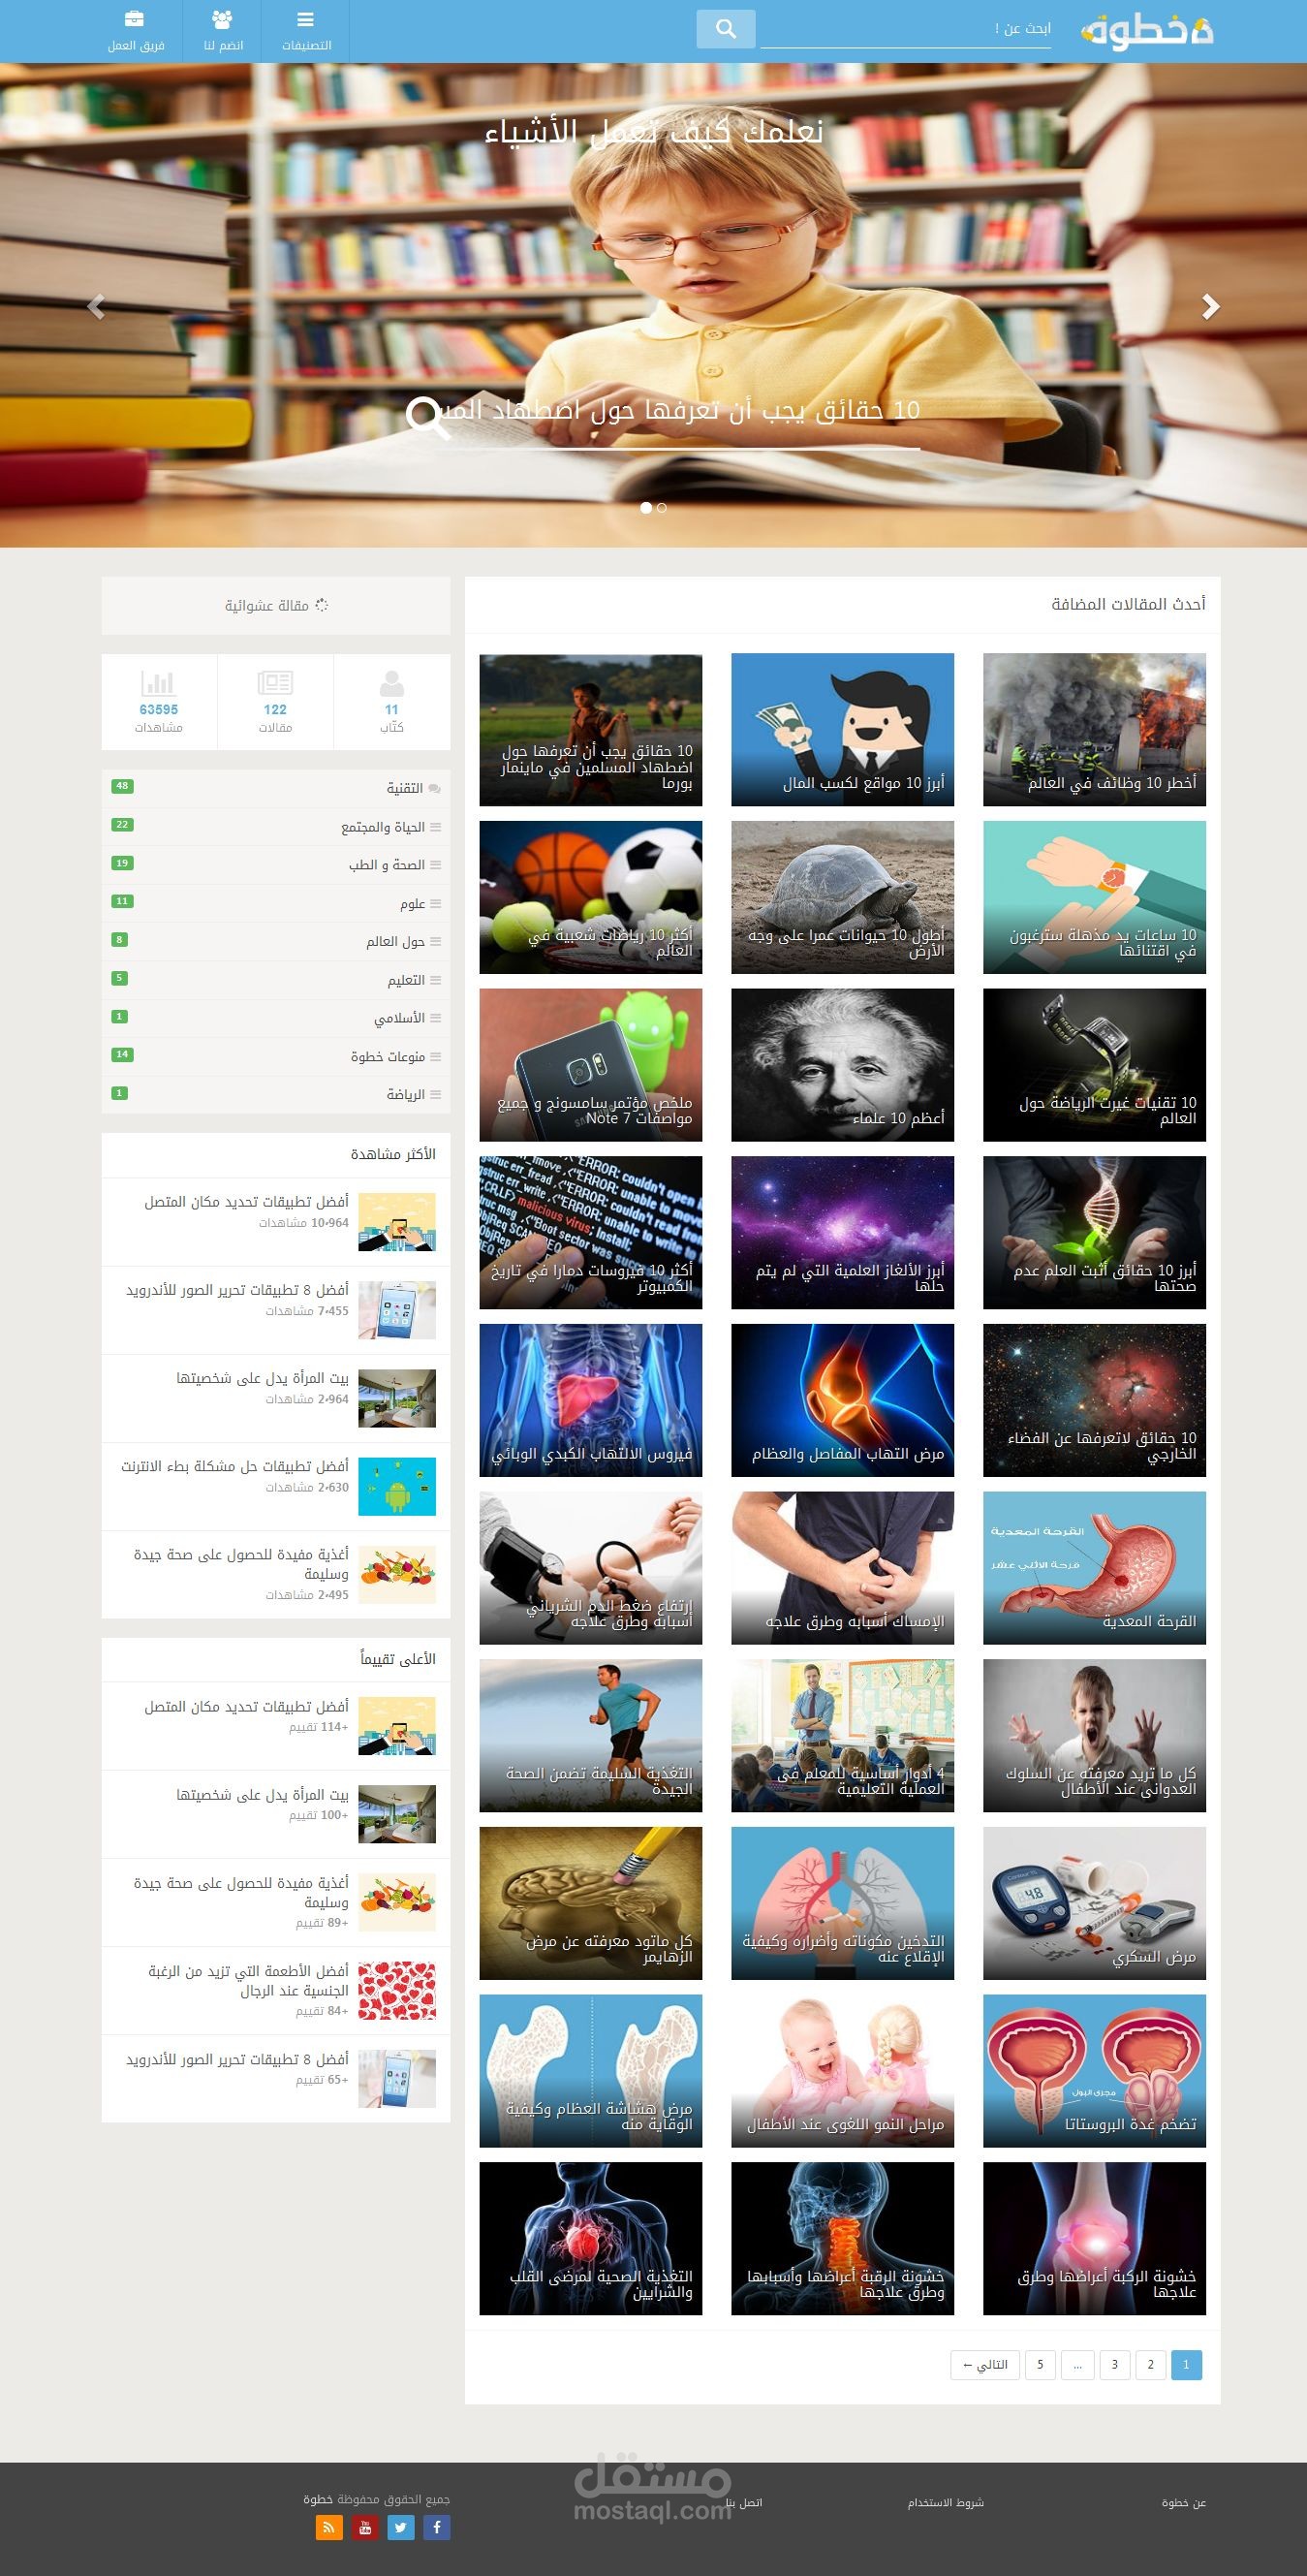1307x2576 pixels.
Task: Go to previous slide with left arrow
Action: coord(96,306)
